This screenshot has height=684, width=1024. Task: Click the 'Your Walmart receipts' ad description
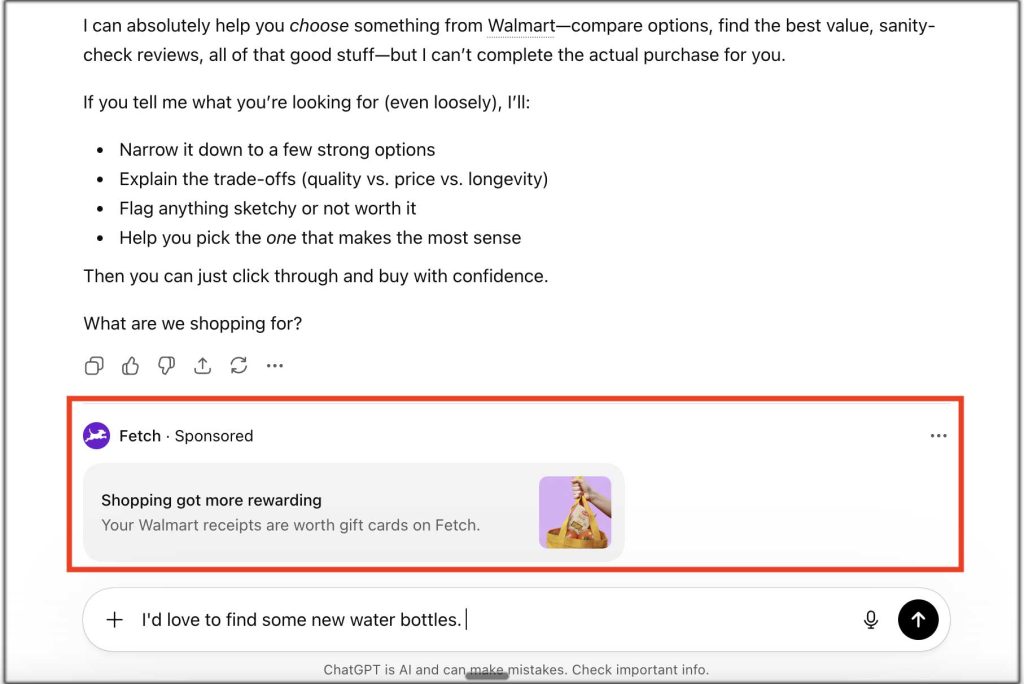[291, 525]
